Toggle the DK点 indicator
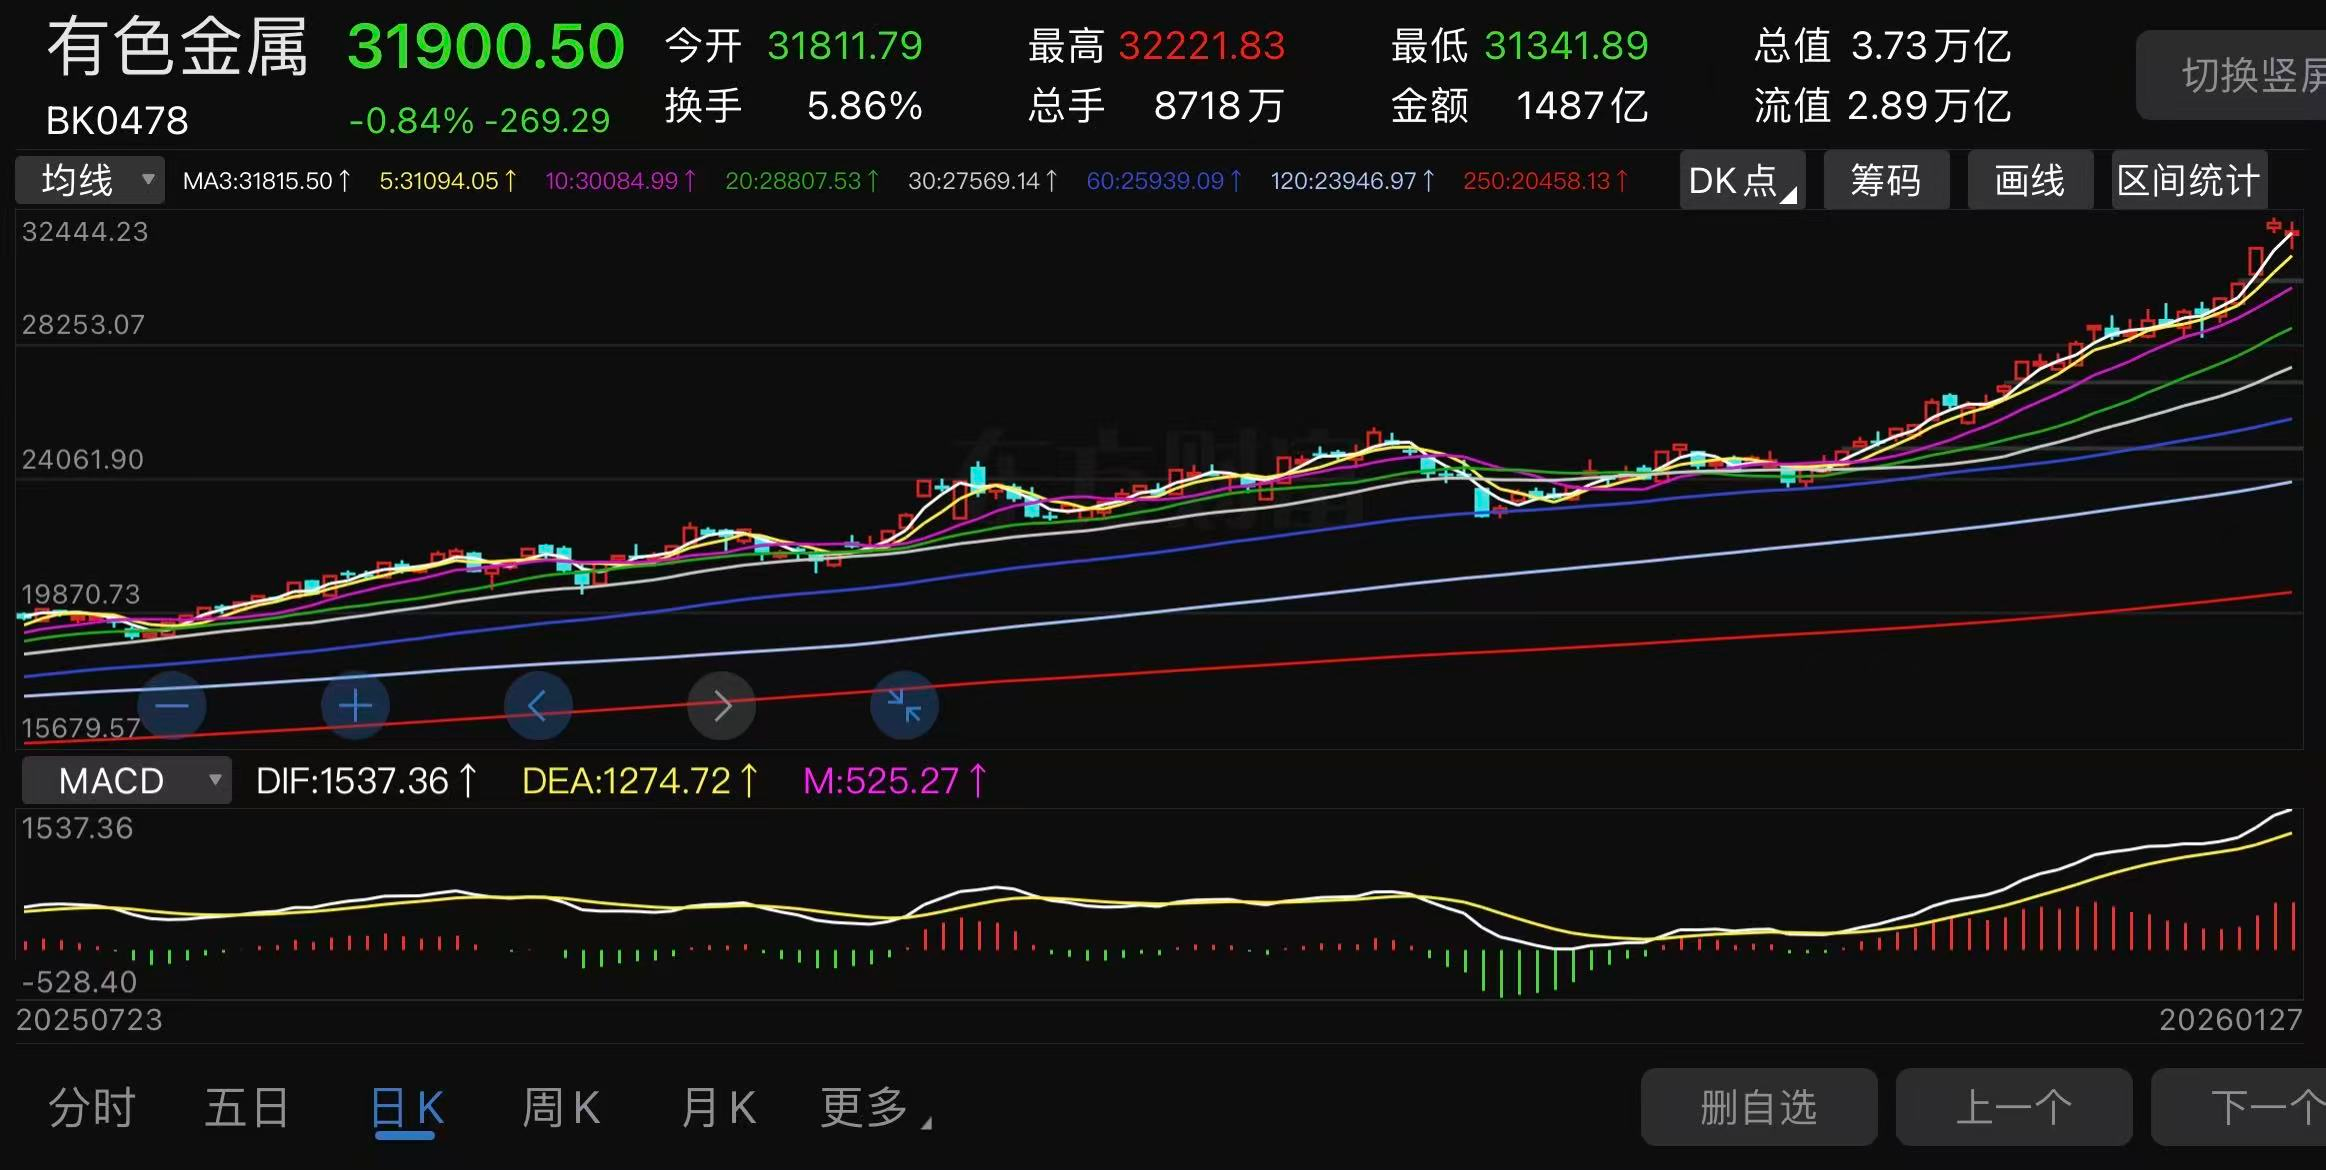The width and height of the screenshot is (2326, 1170). 1741,181
